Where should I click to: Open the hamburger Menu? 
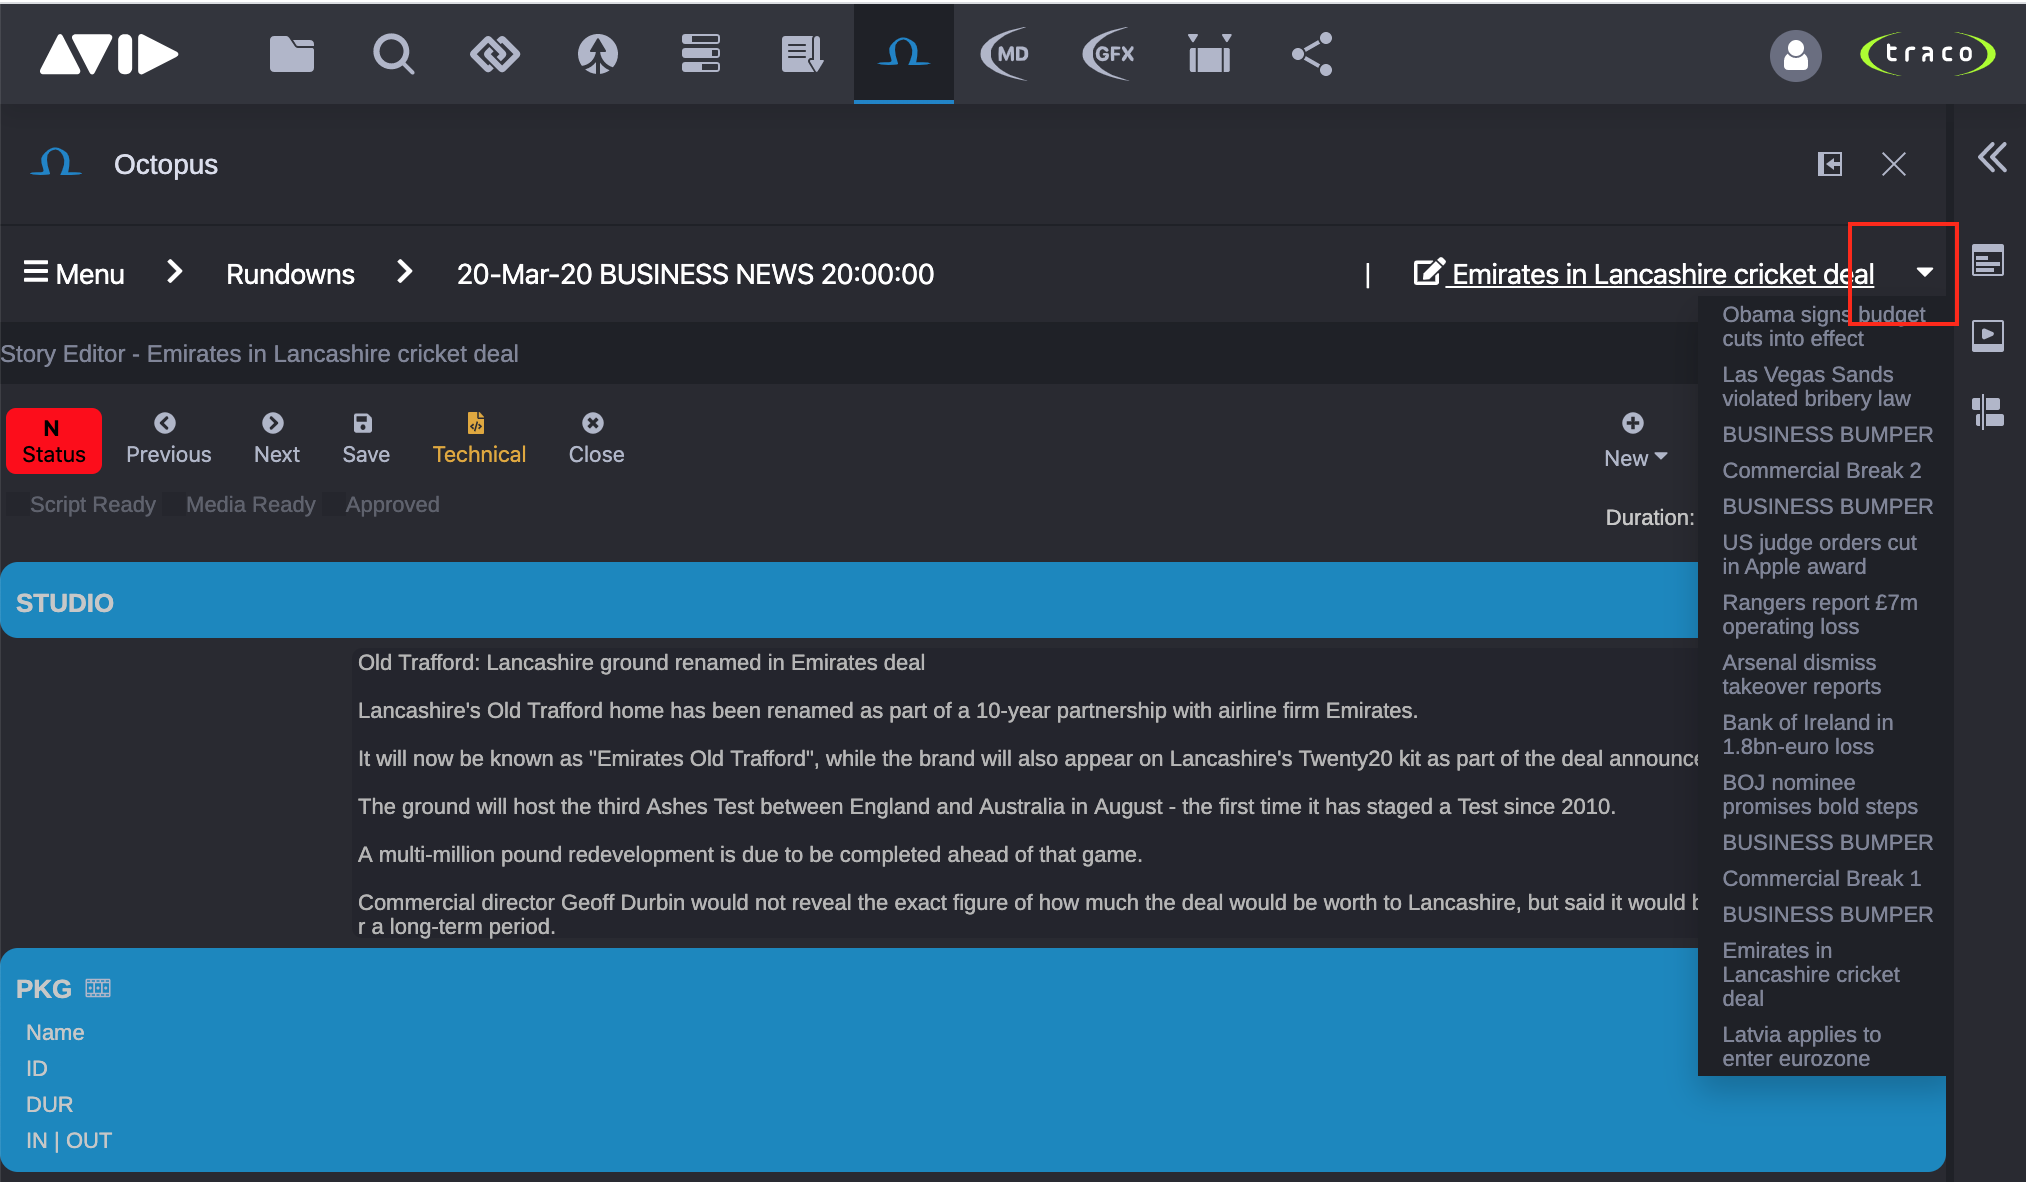(71, 272)
